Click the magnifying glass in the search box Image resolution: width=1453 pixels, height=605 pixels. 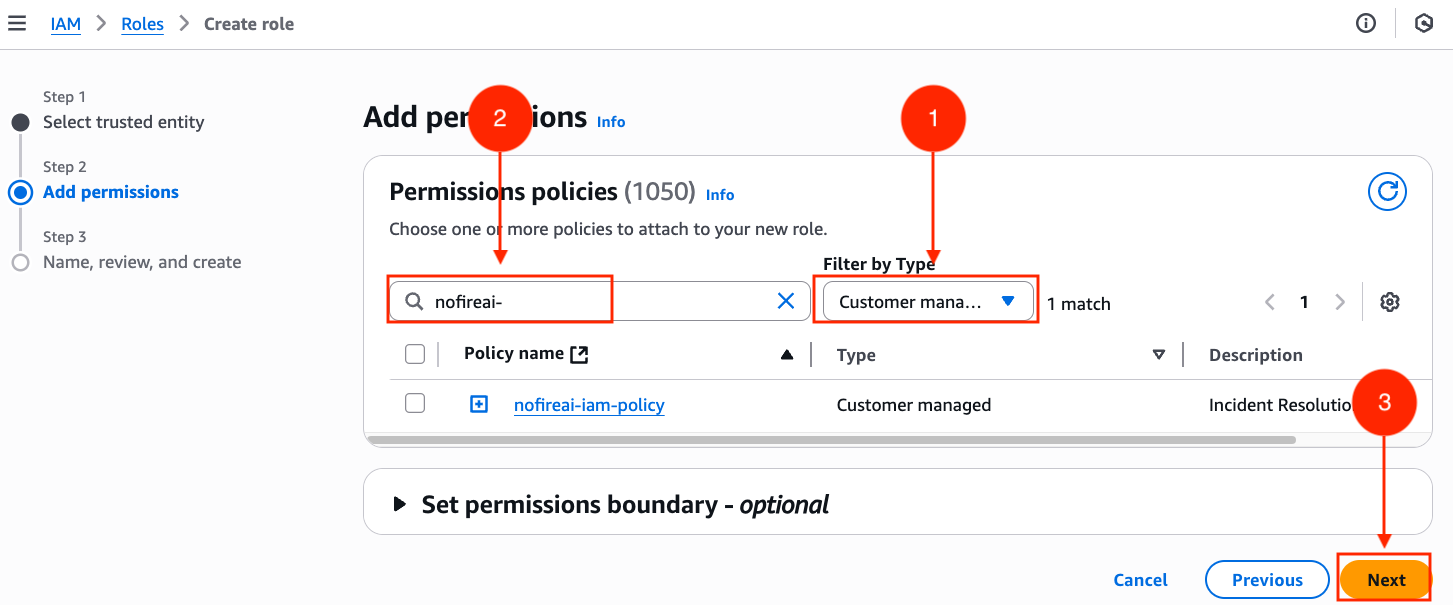tap(412, 300)
